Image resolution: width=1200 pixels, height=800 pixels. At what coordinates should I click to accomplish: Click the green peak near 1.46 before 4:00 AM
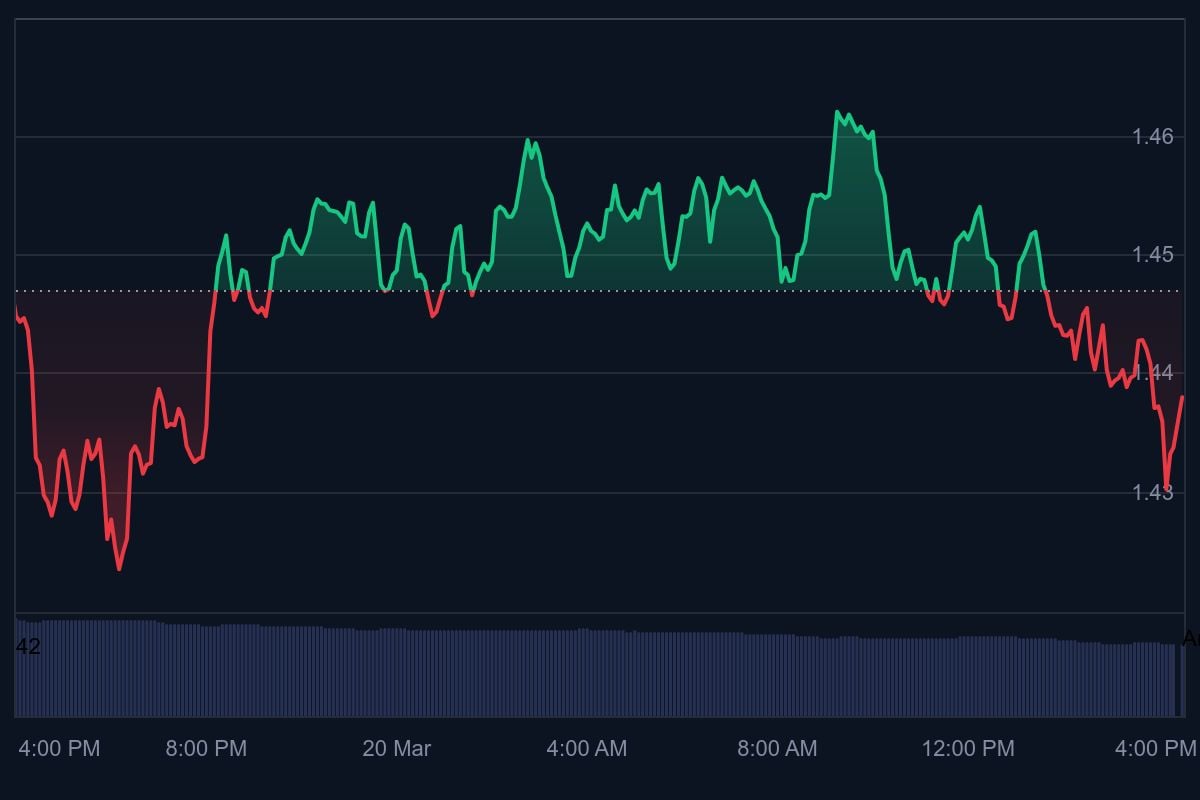click(x=528, y=140)
